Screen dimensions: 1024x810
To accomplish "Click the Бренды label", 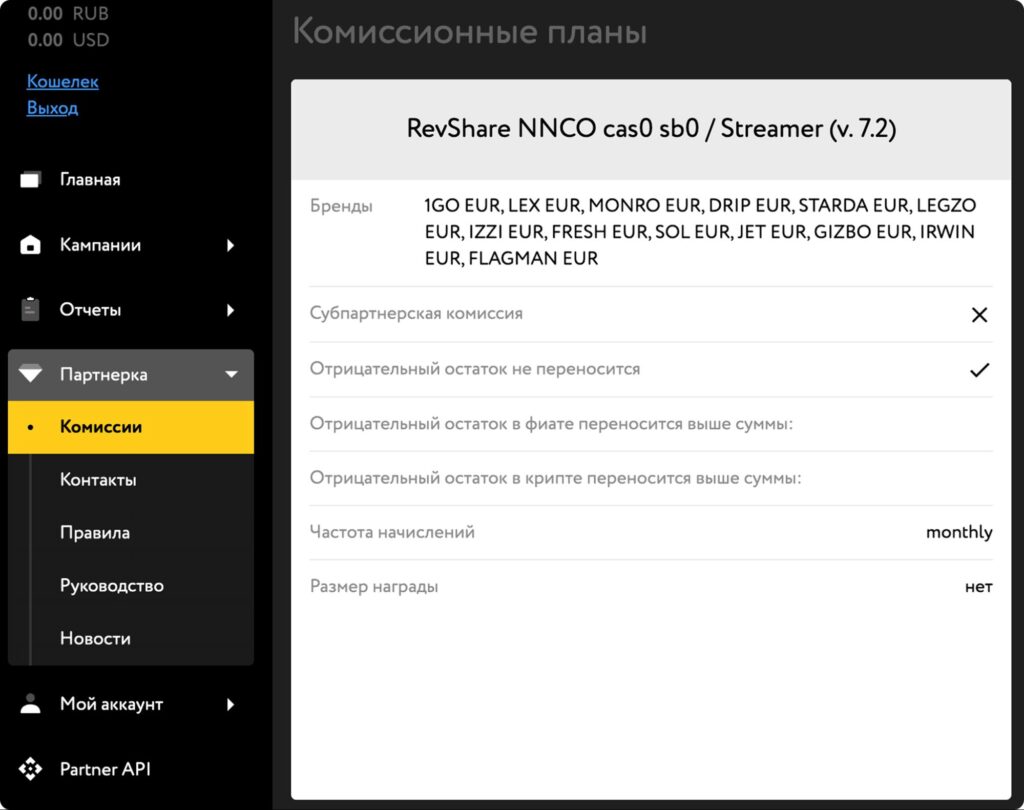I will coord(341,206).
